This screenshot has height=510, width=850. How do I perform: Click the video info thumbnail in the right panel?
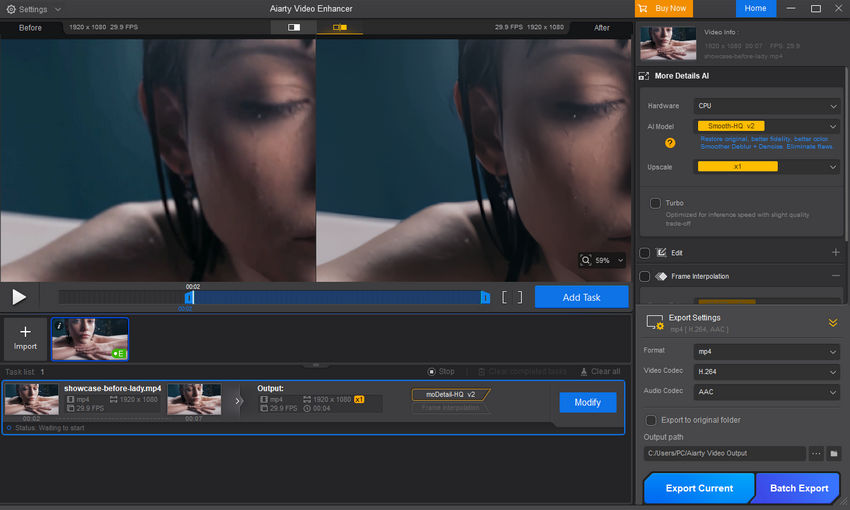(668, 43)
